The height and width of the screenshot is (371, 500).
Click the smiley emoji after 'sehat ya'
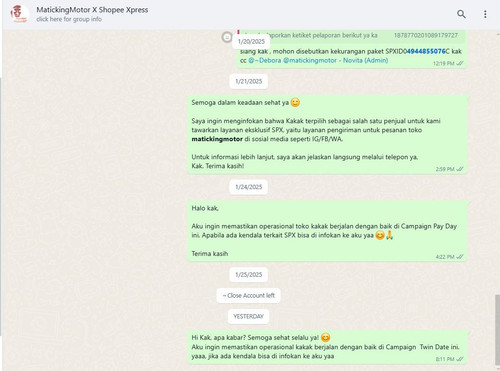click(x=295, y=102)
